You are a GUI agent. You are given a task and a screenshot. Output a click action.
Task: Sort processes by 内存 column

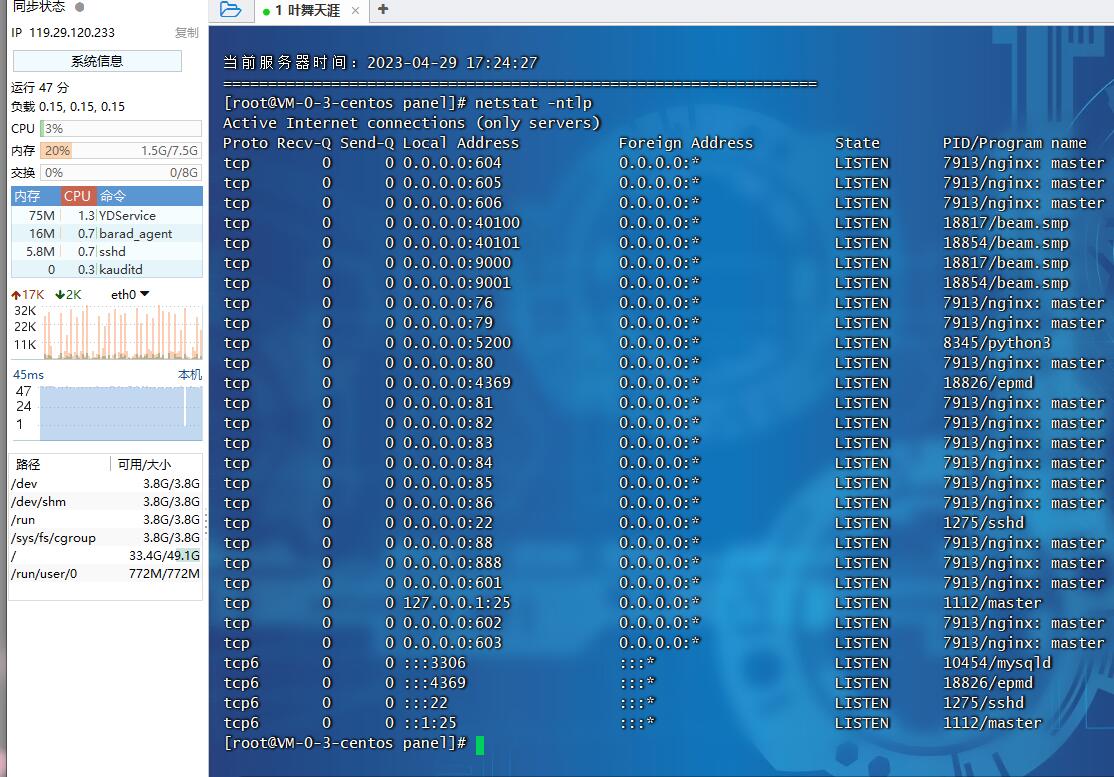point(35,196)
